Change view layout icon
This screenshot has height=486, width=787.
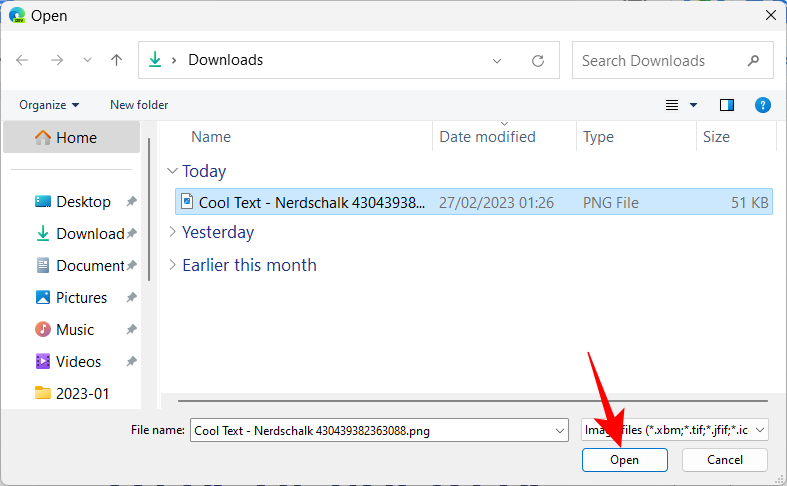[673, 105]
